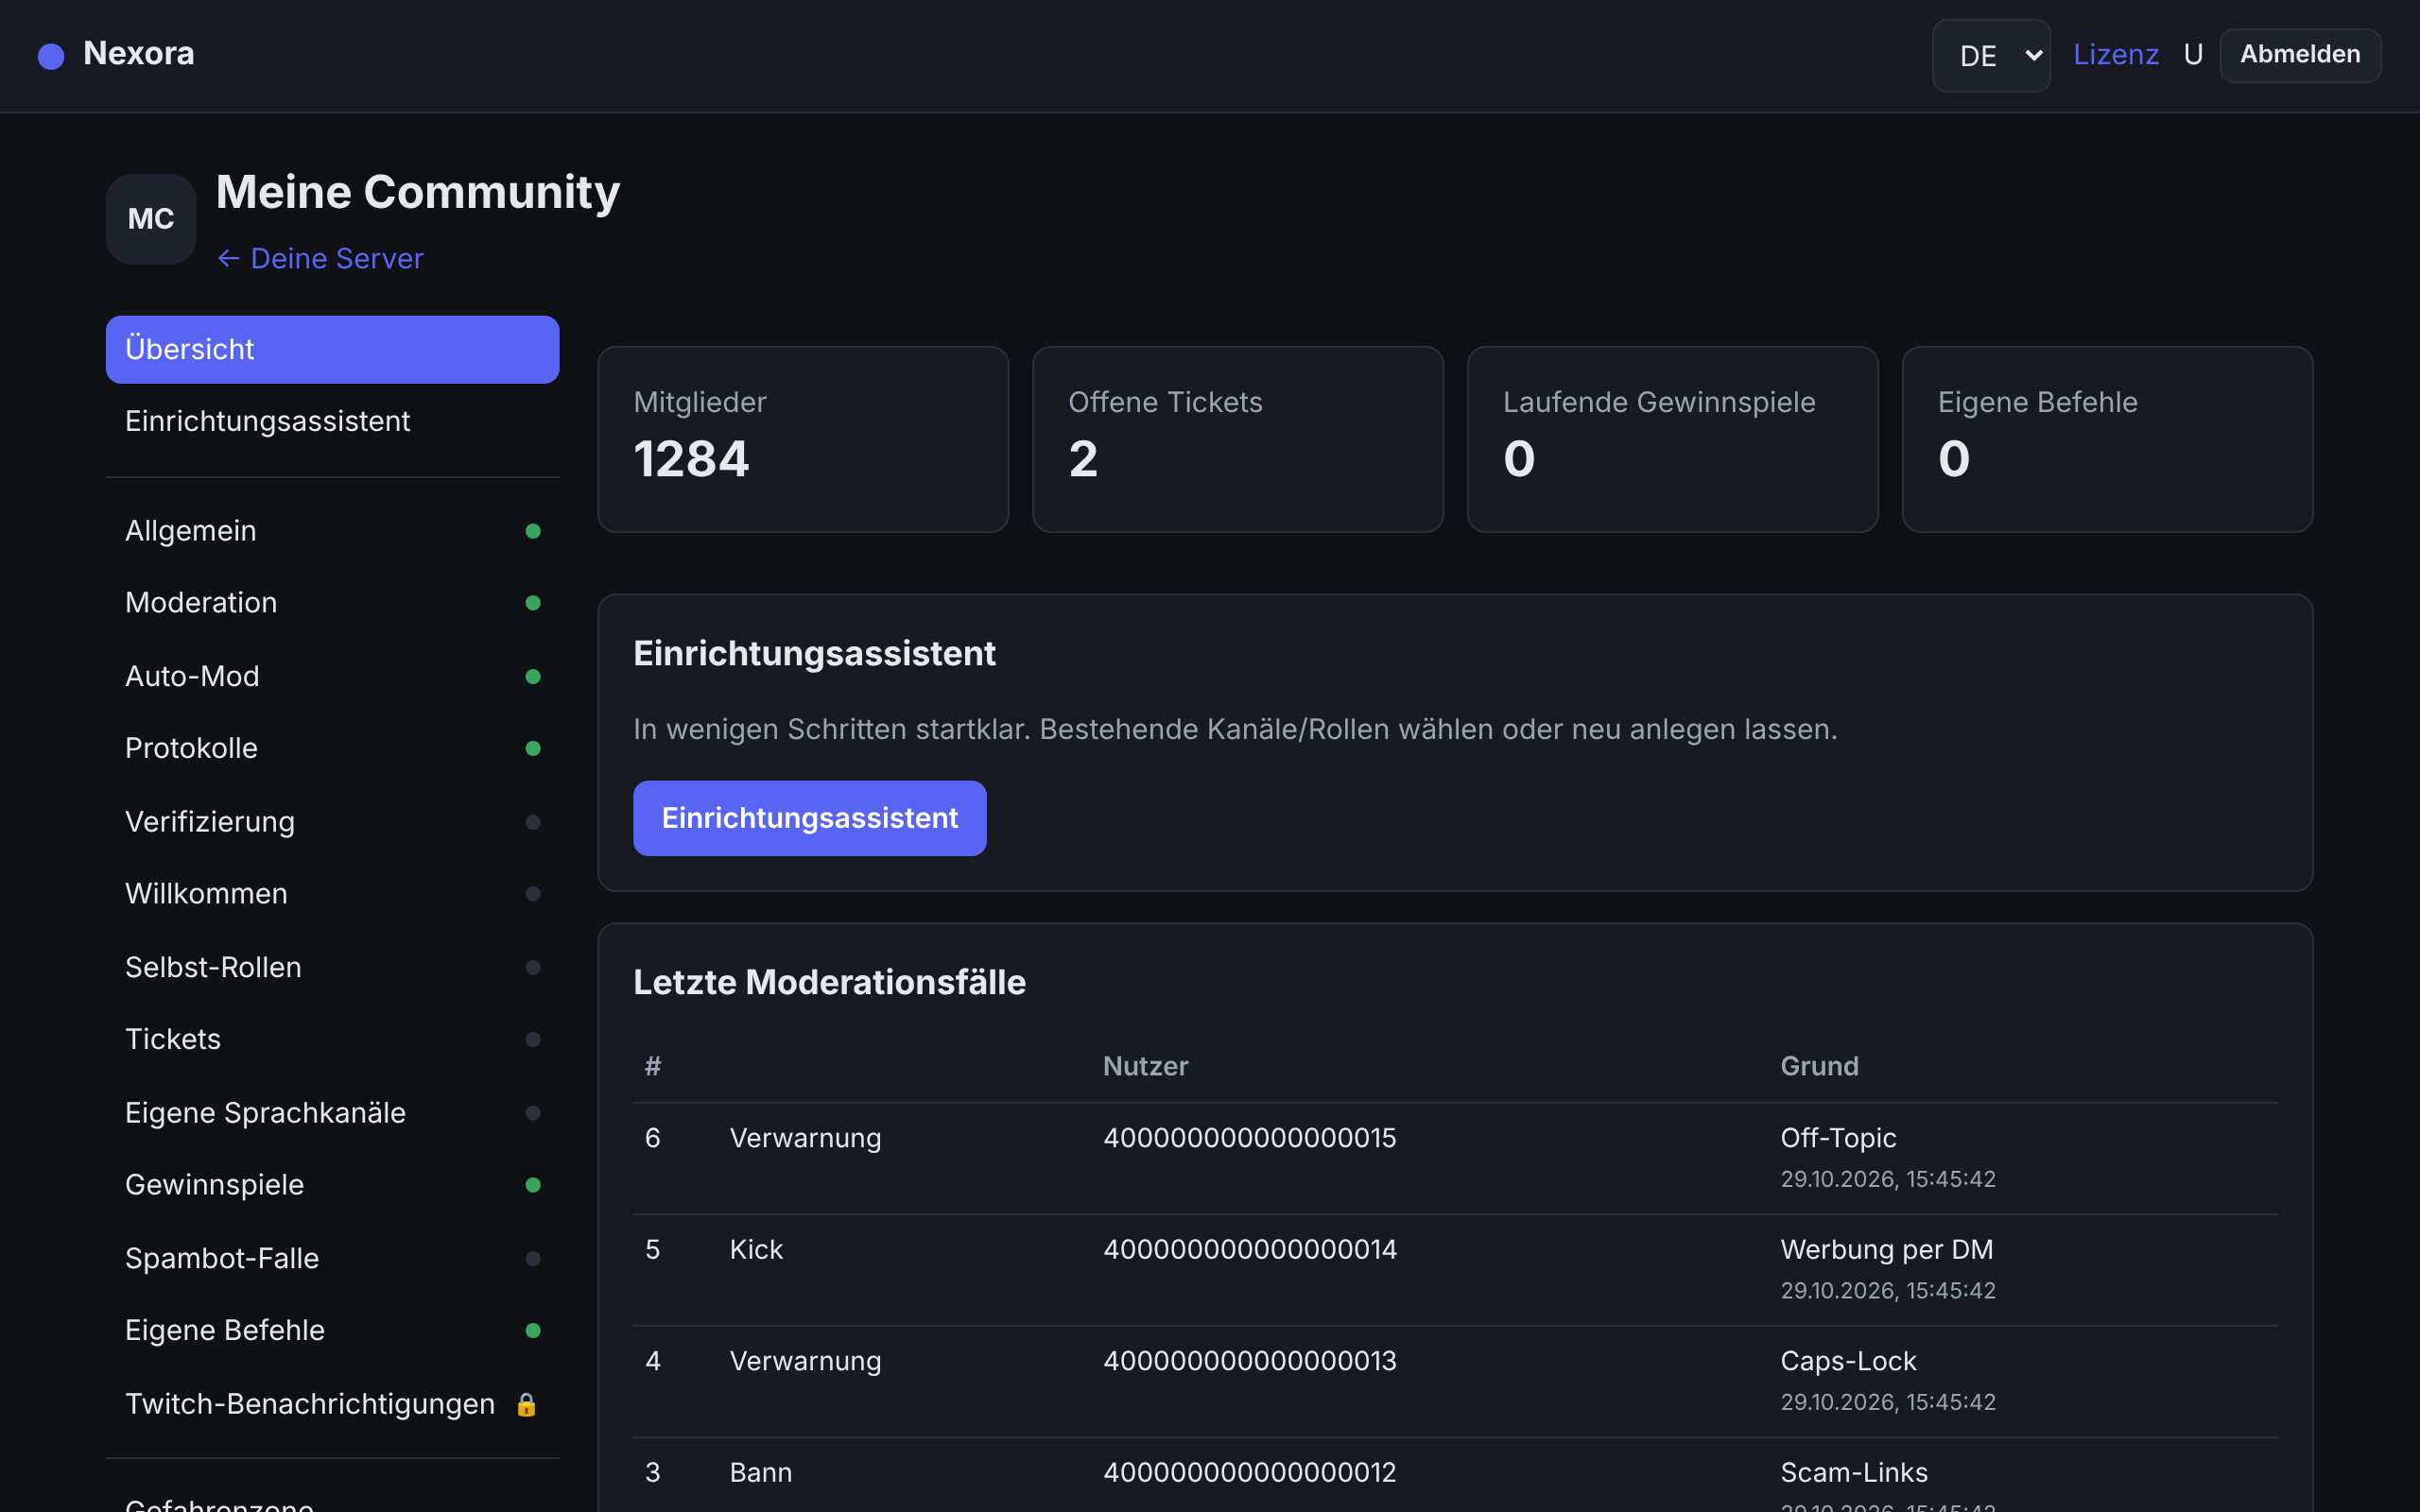Click user ID 400000000000000015
The height and width of the screenshot is (1512, 2420).
click(1249, 1138)
